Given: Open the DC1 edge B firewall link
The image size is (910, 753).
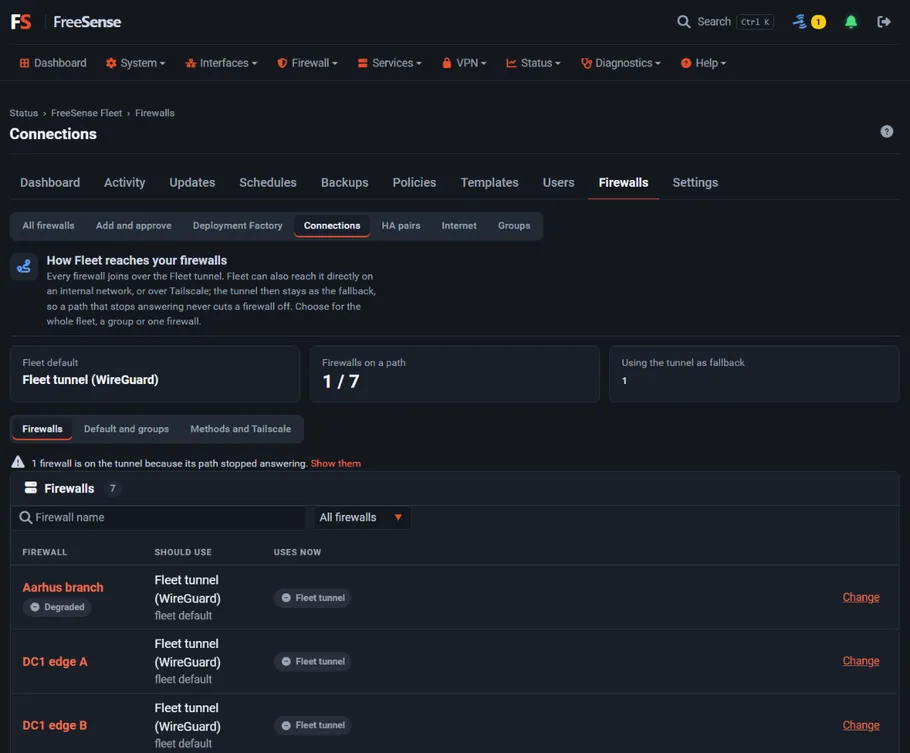Looking at the screenshot, I should point(55,726).
